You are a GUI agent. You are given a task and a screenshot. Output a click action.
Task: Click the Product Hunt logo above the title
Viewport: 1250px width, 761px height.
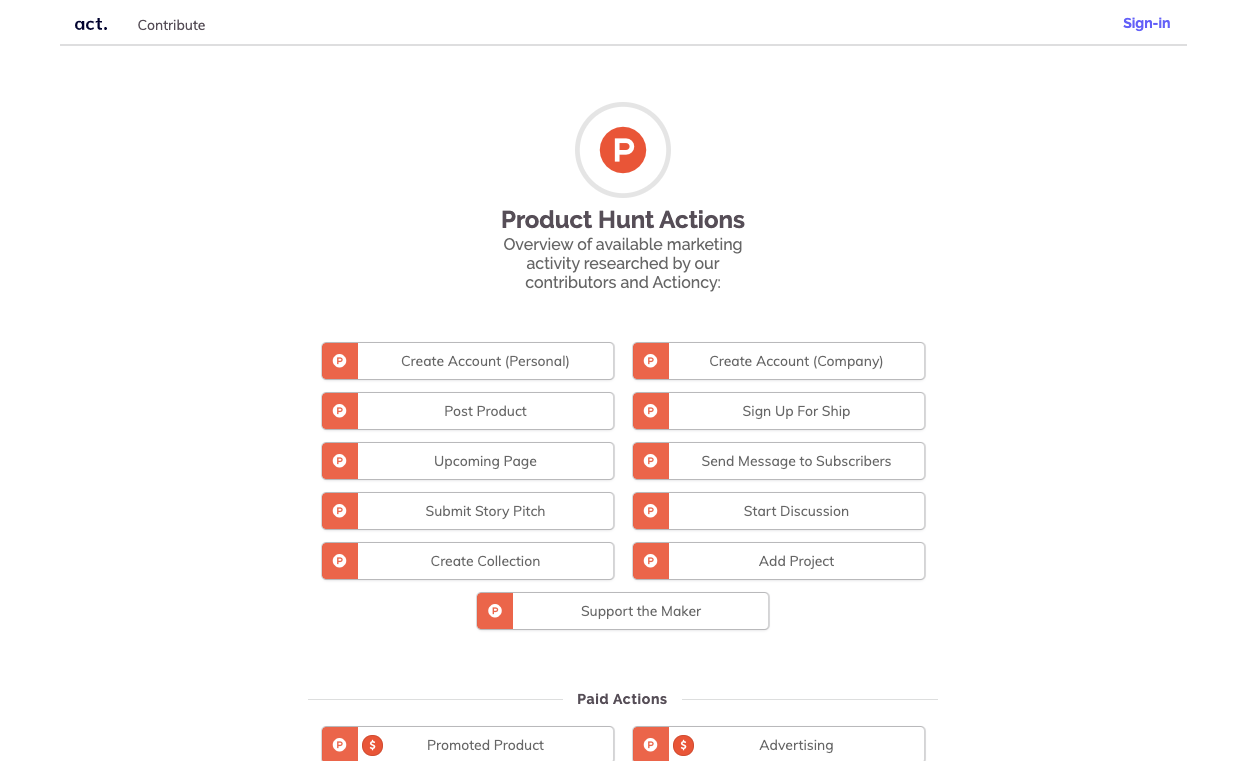[x=622, y=150]
